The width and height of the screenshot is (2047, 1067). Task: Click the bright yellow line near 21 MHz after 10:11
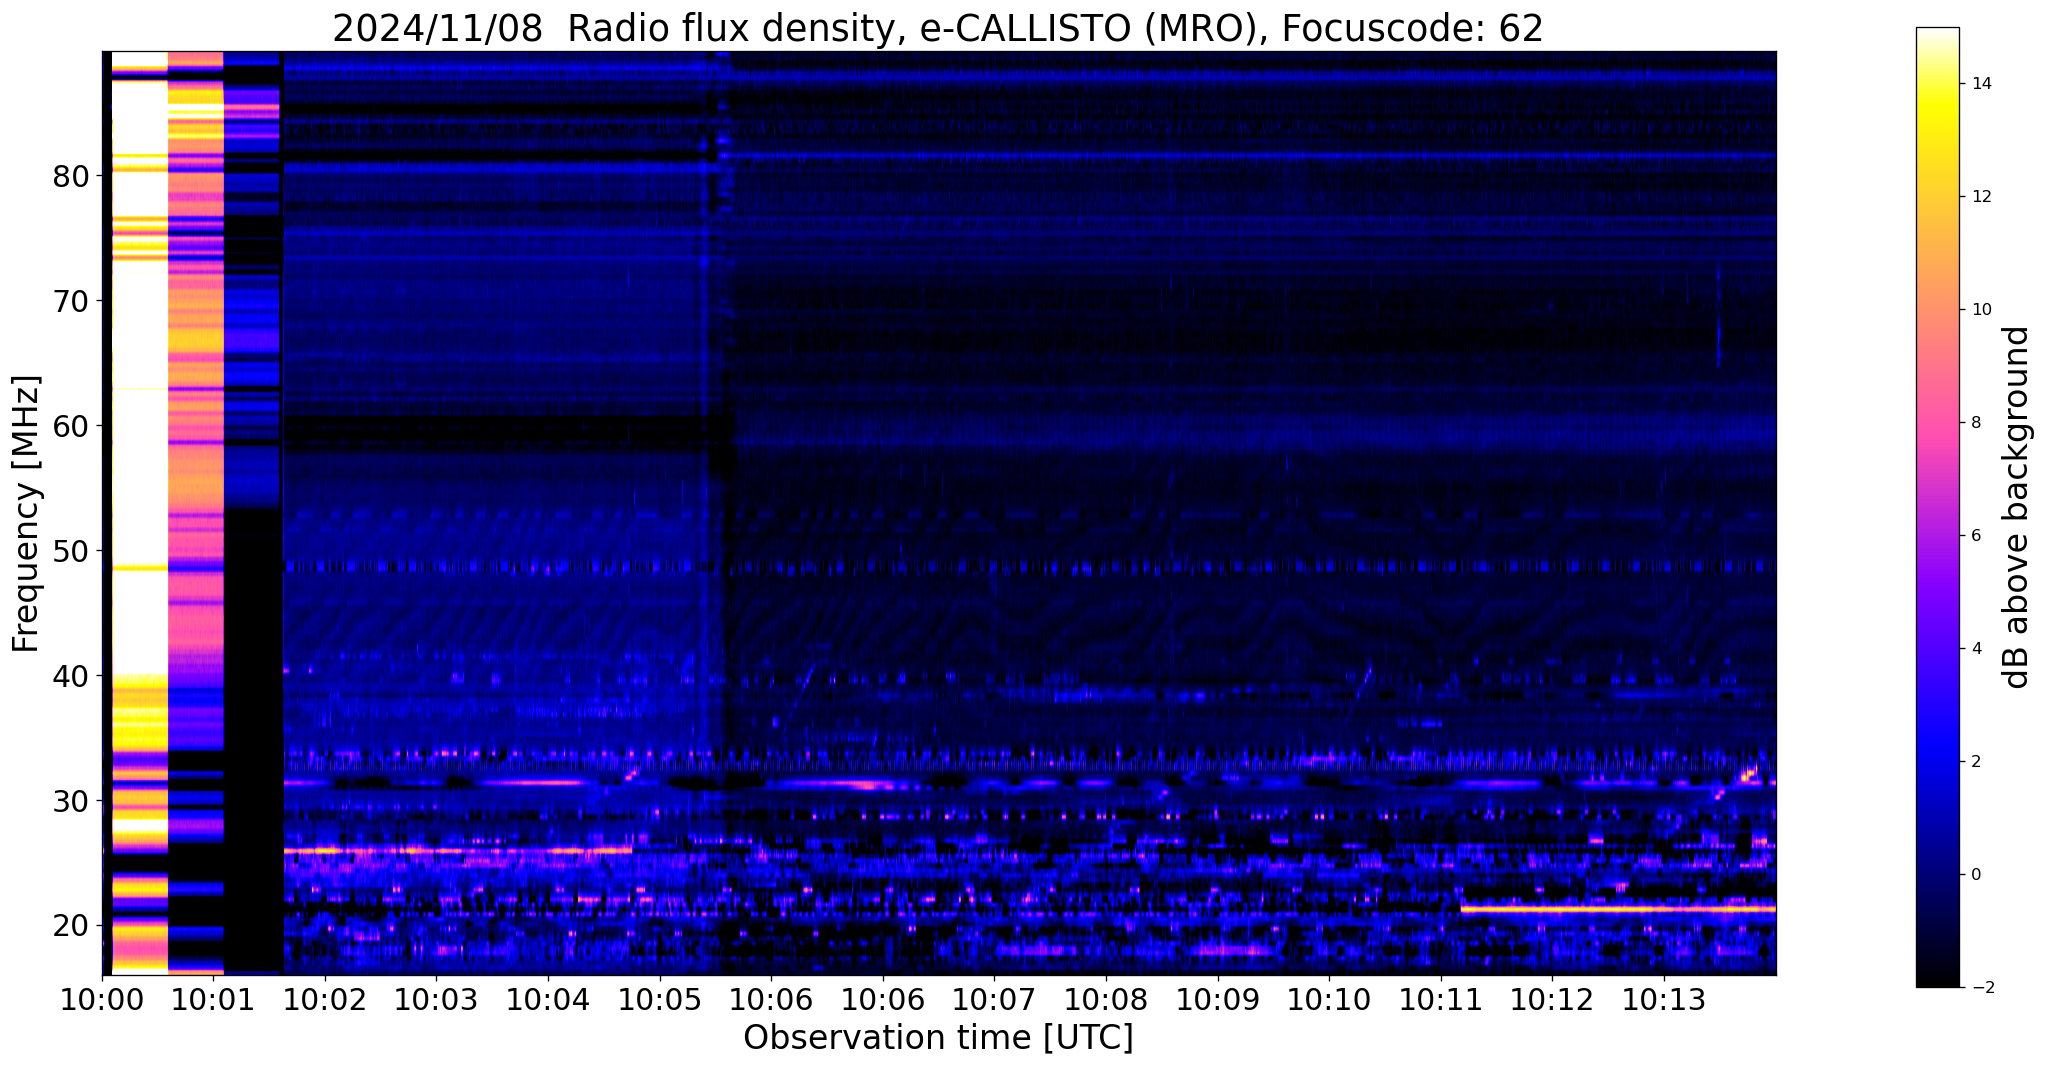coord(1618,909)
